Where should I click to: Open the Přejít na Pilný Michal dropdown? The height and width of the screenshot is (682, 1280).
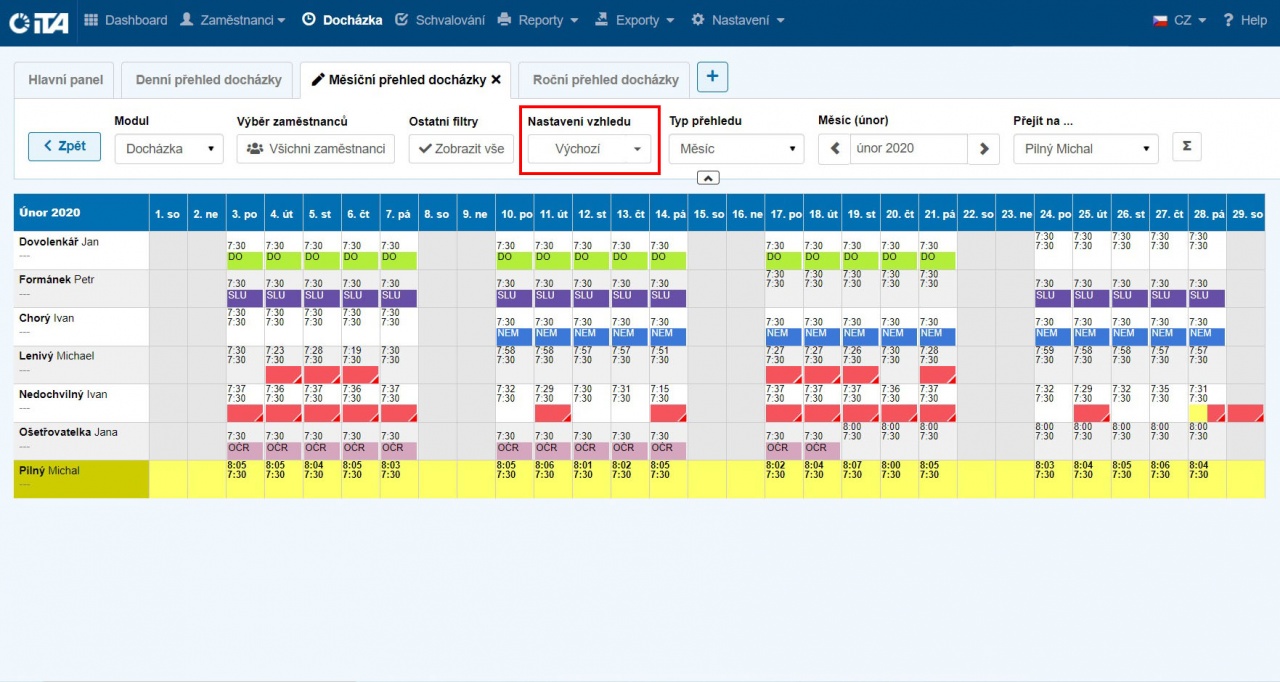point(1085,149)
